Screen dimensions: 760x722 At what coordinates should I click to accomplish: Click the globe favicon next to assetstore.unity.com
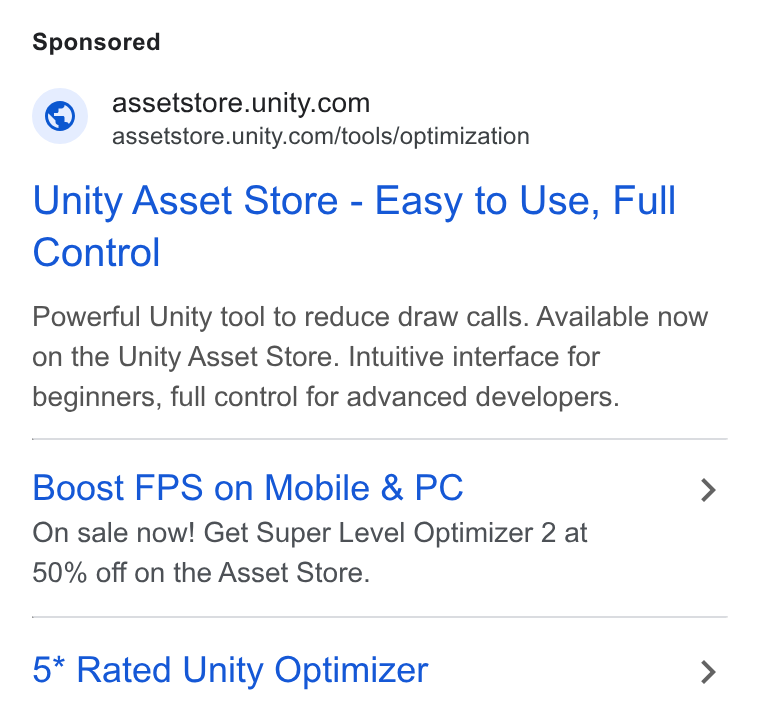point(60,116)
